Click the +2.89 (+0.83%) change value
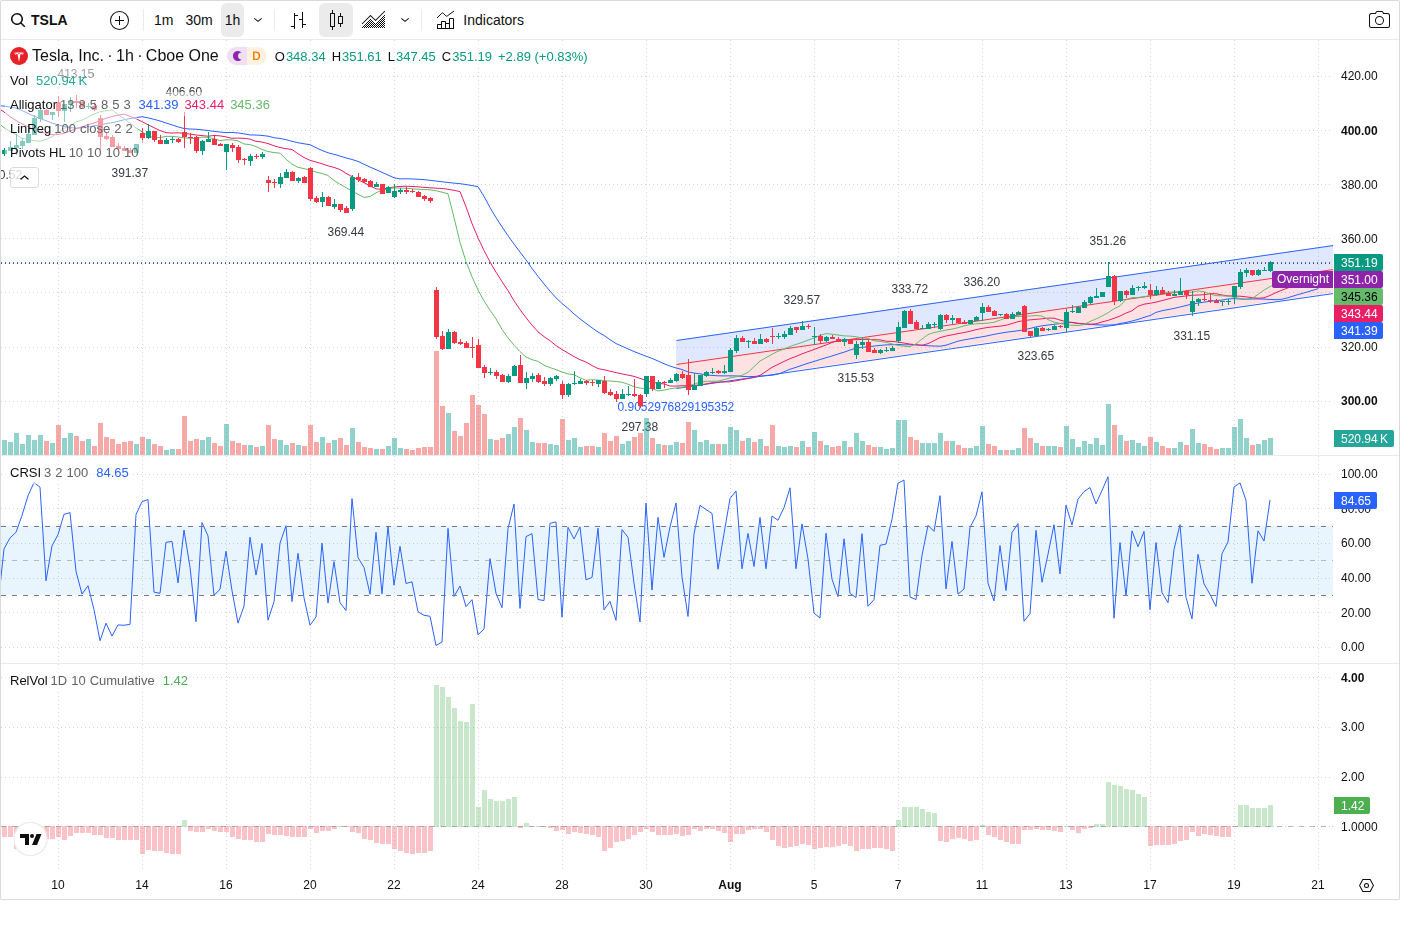 pos(542,57)
